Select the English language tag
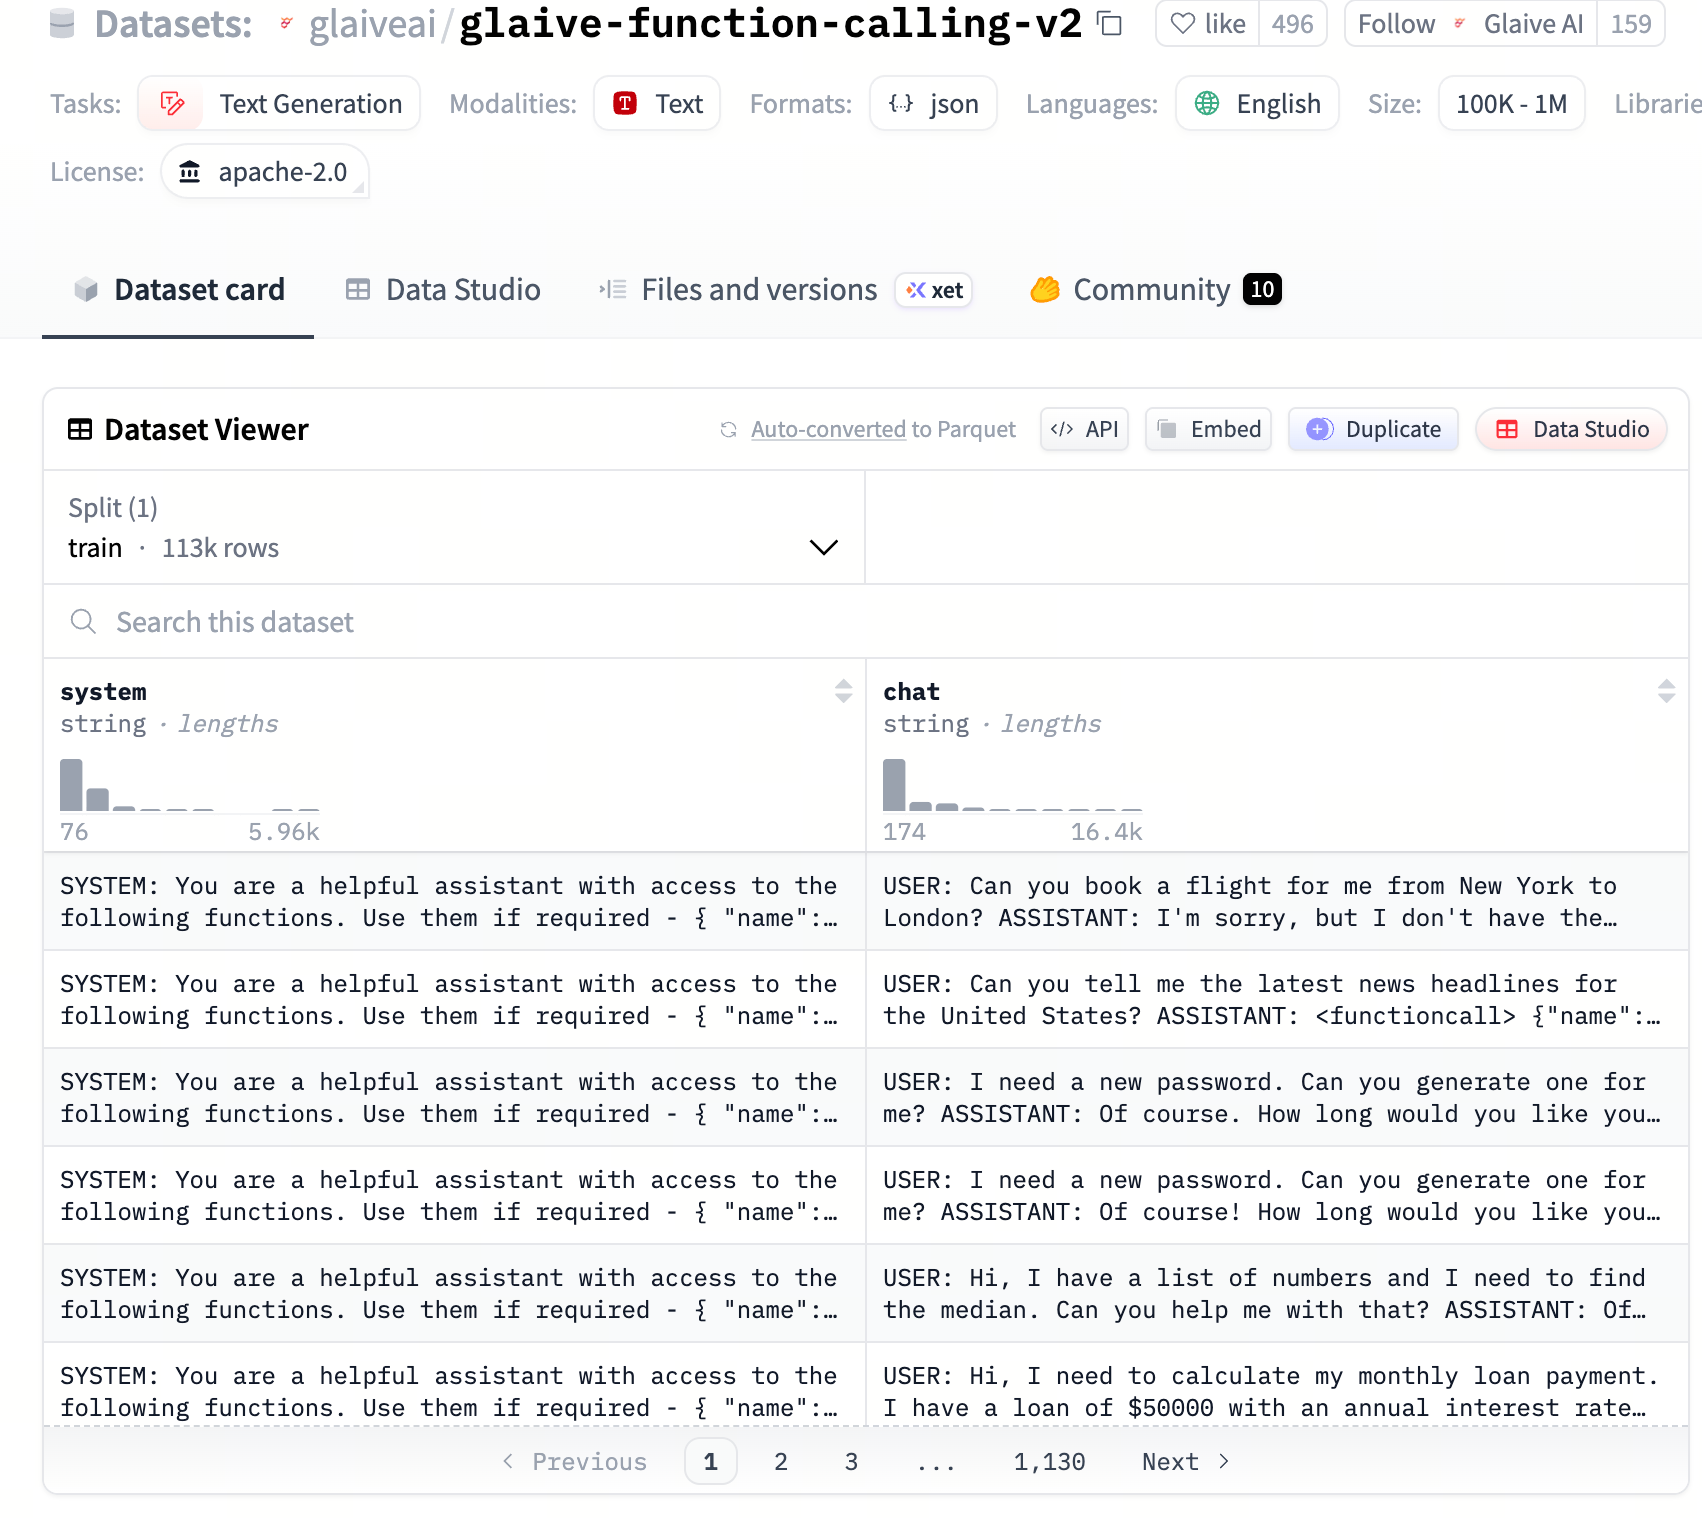This screenshot has height=1518, width=1702. pos(1257,104)
